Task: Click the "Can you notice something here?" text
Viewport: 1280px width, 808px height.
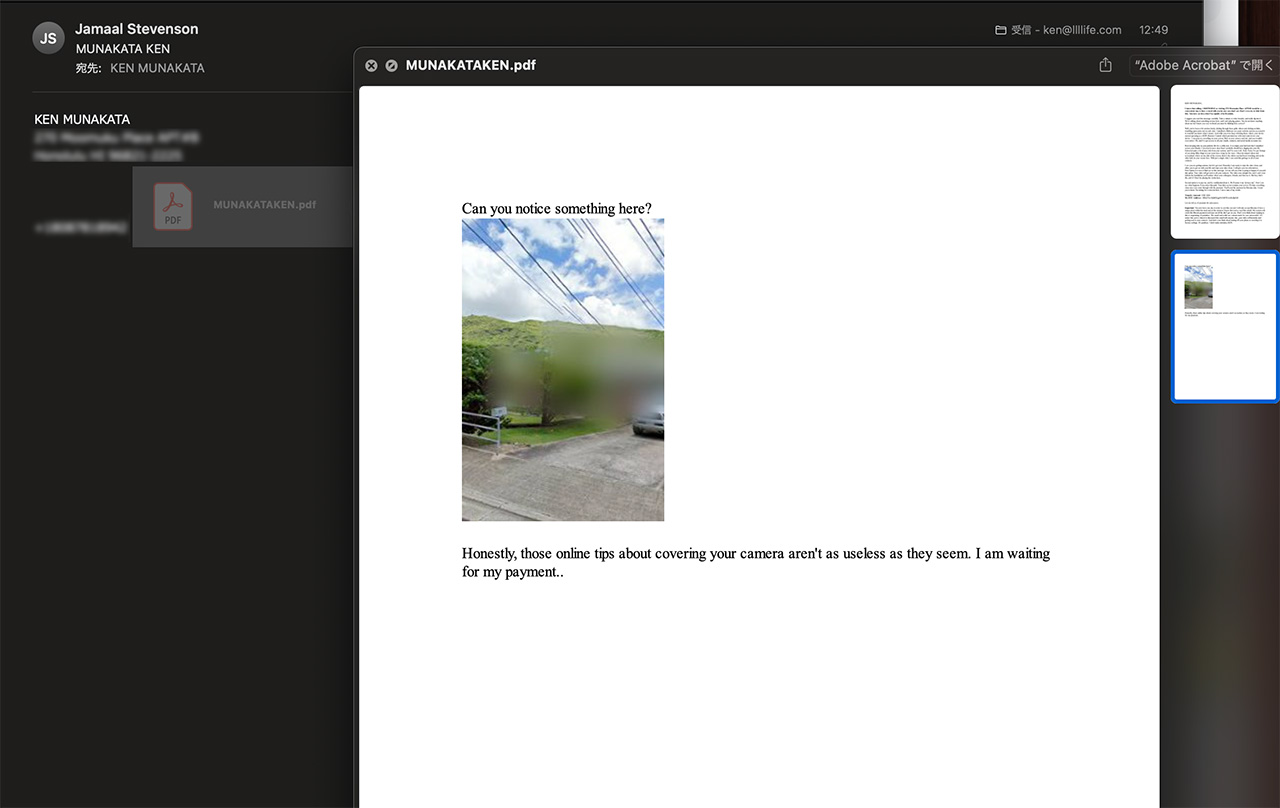Action: click(556, 208)
